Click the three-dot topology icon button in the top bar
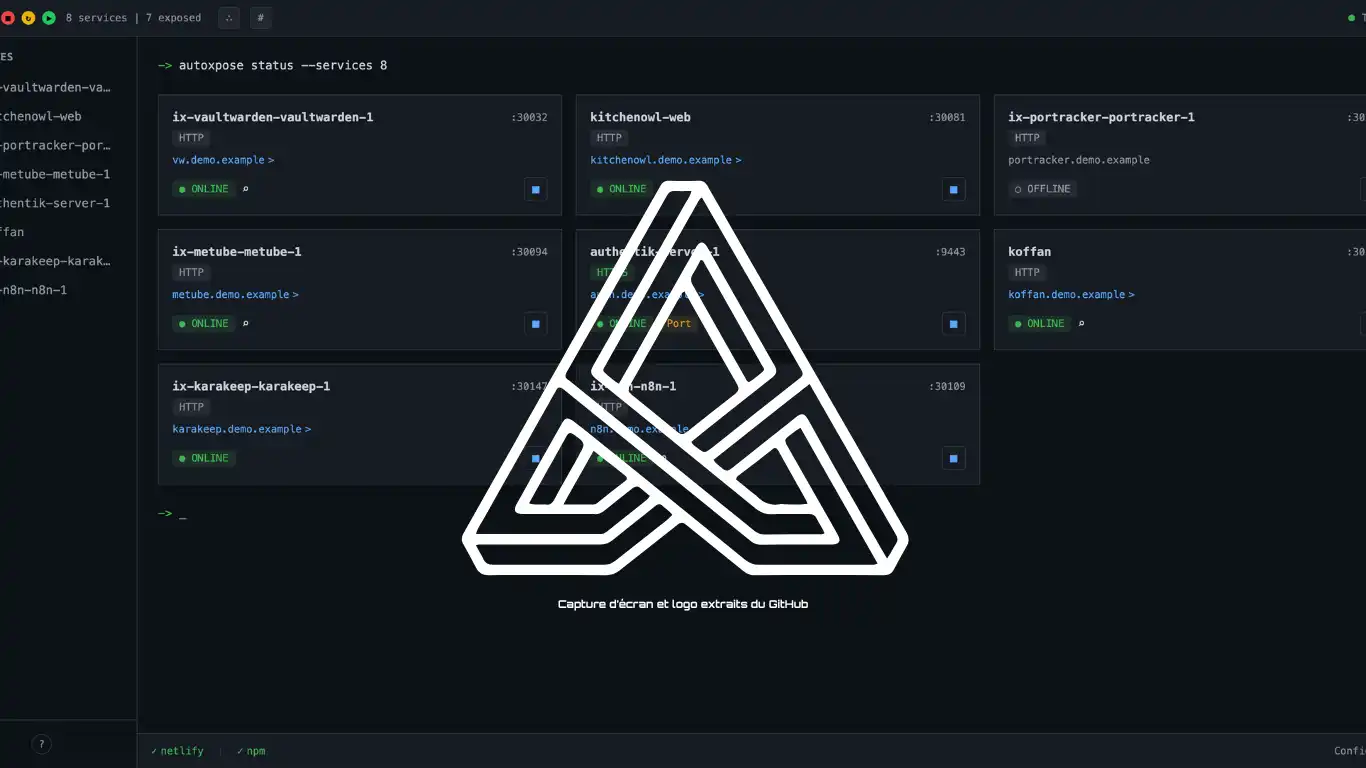 pyautogui.click(x=229, y=18)
